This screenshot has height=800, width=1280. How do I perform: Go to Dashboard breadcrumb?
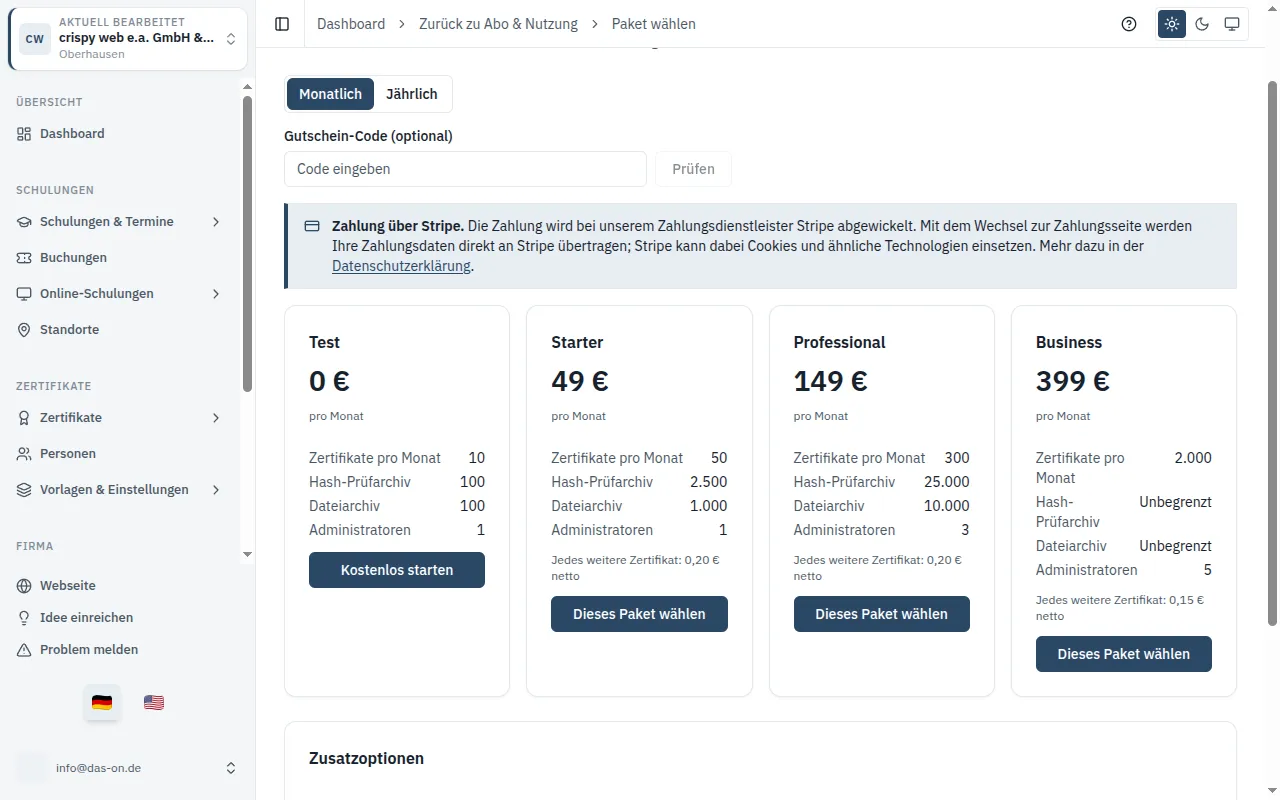[351, 24]
